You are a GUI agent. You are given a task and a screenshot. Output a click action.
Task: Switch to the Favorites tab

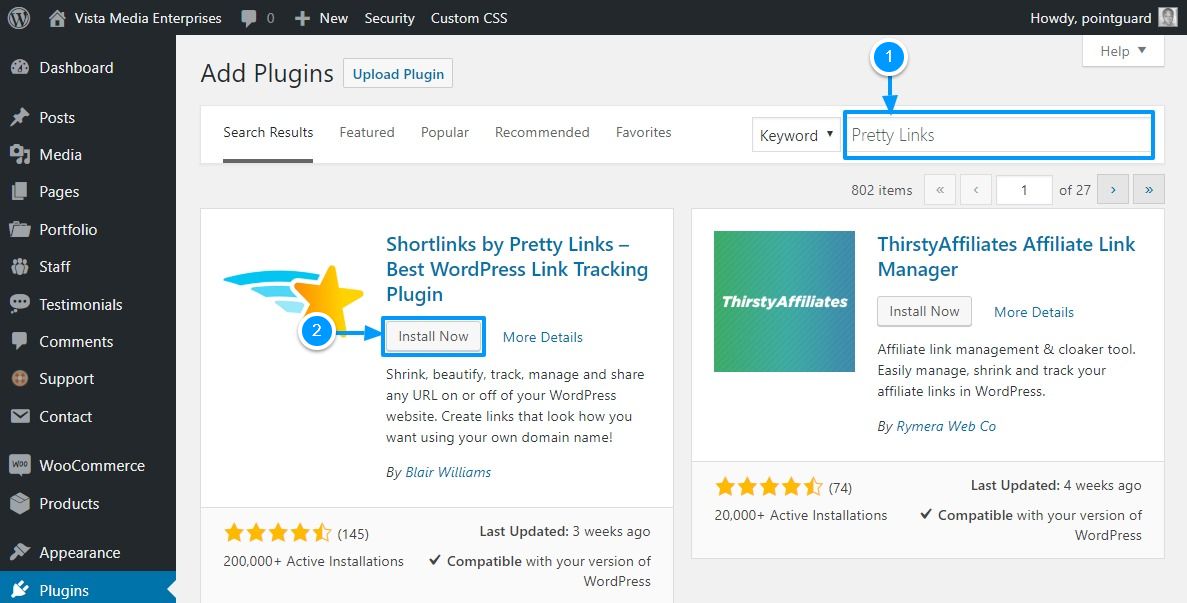tap(643, 132)
